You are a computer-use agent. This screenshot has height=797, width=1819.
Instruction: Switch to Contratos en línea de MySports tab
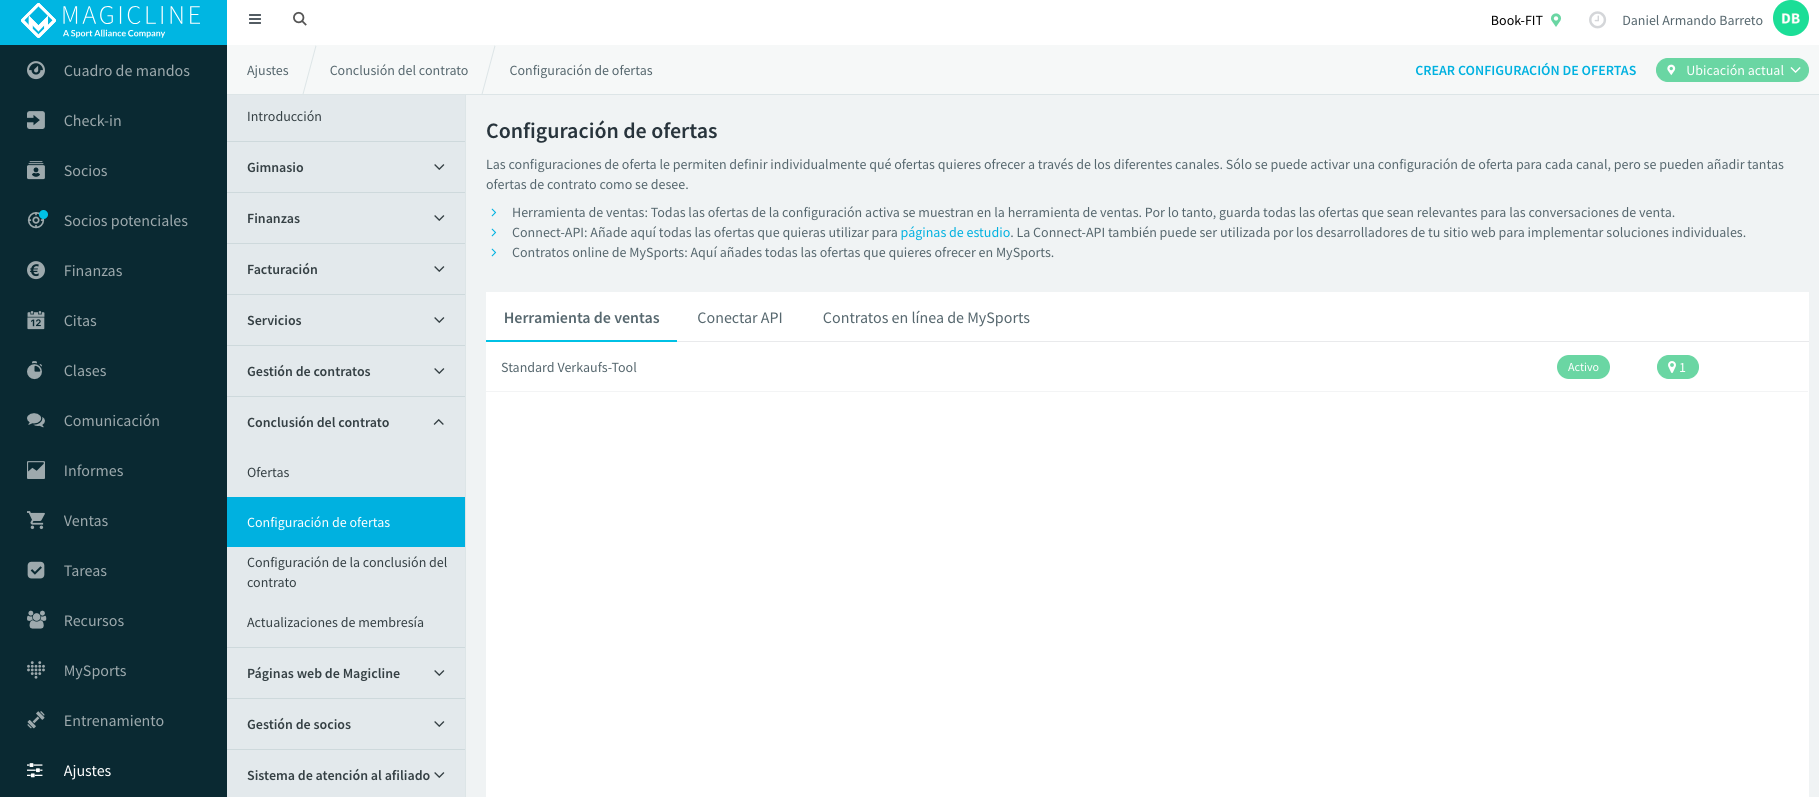coord(926,318)
